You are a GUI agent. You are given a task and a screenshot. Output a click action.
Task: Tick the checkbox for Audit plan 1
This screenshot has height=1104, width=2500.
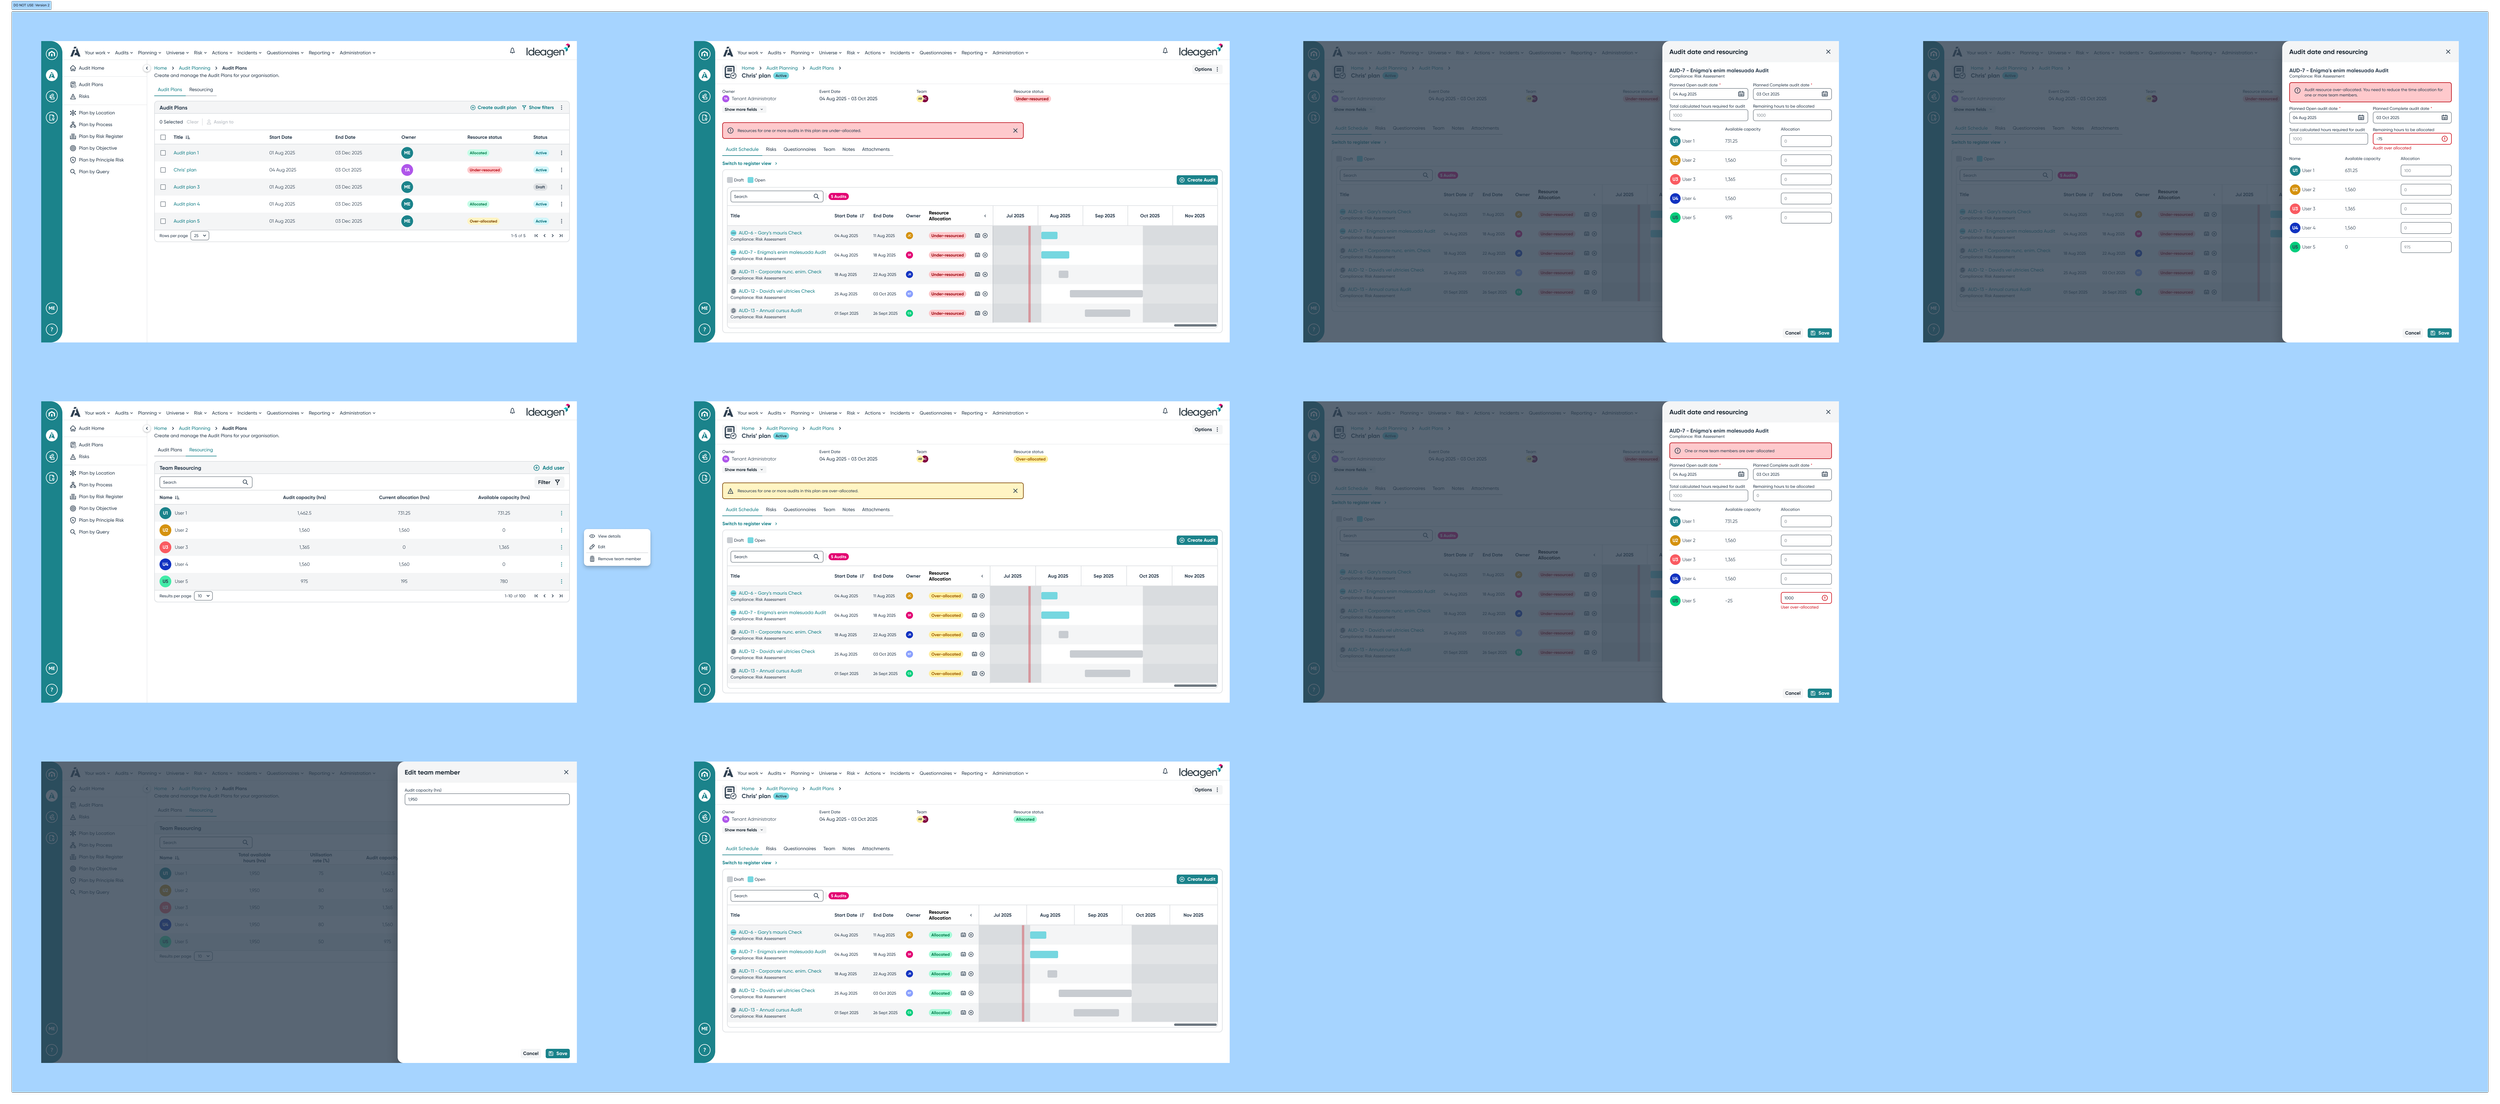pos(163,153)
